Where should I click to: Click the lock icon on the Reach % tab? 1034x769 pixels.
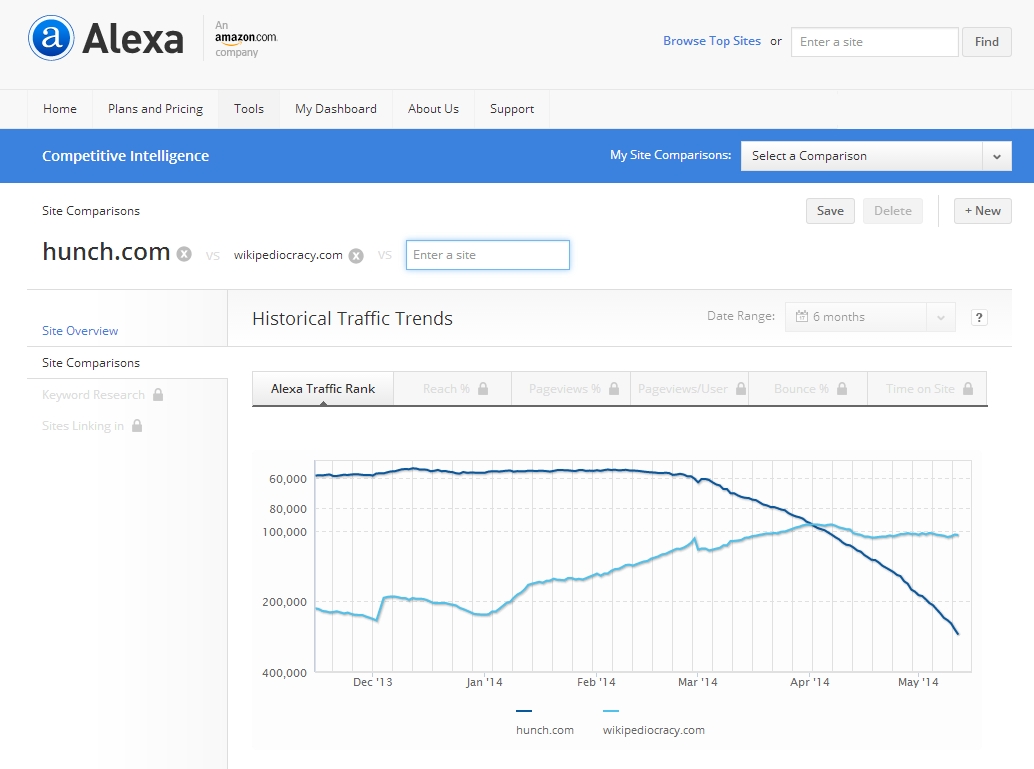coord(483,389)
